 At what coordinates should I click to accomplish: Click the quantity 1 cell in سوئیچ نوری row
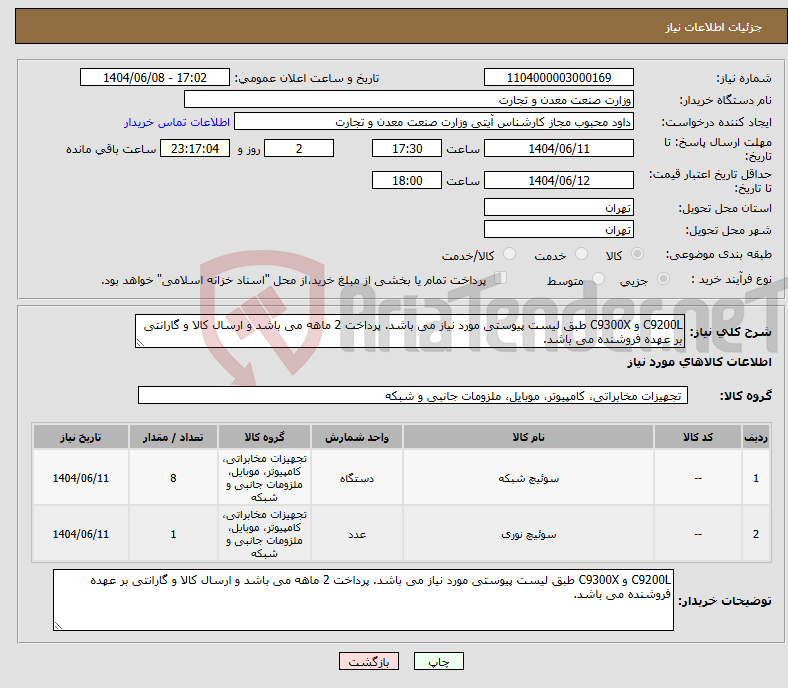click(173, 533)
